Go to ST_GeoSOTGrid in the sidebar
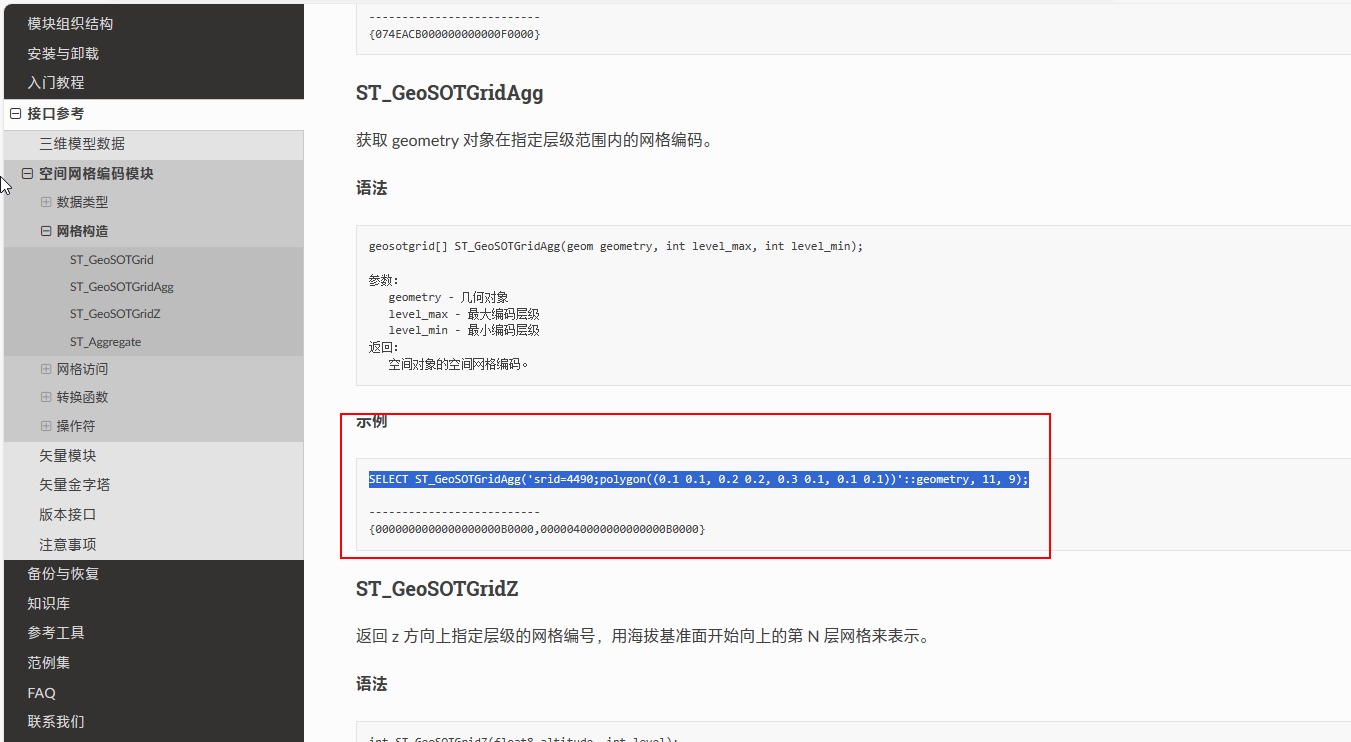This screenshot has width=1351, height=742. pos(112,260)
